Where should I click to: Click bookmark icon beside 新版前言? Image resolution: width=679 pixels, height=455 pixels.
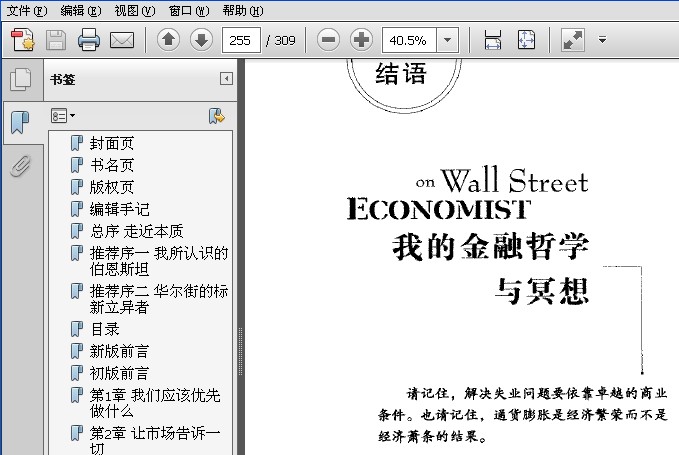click(x=77, y=351)
